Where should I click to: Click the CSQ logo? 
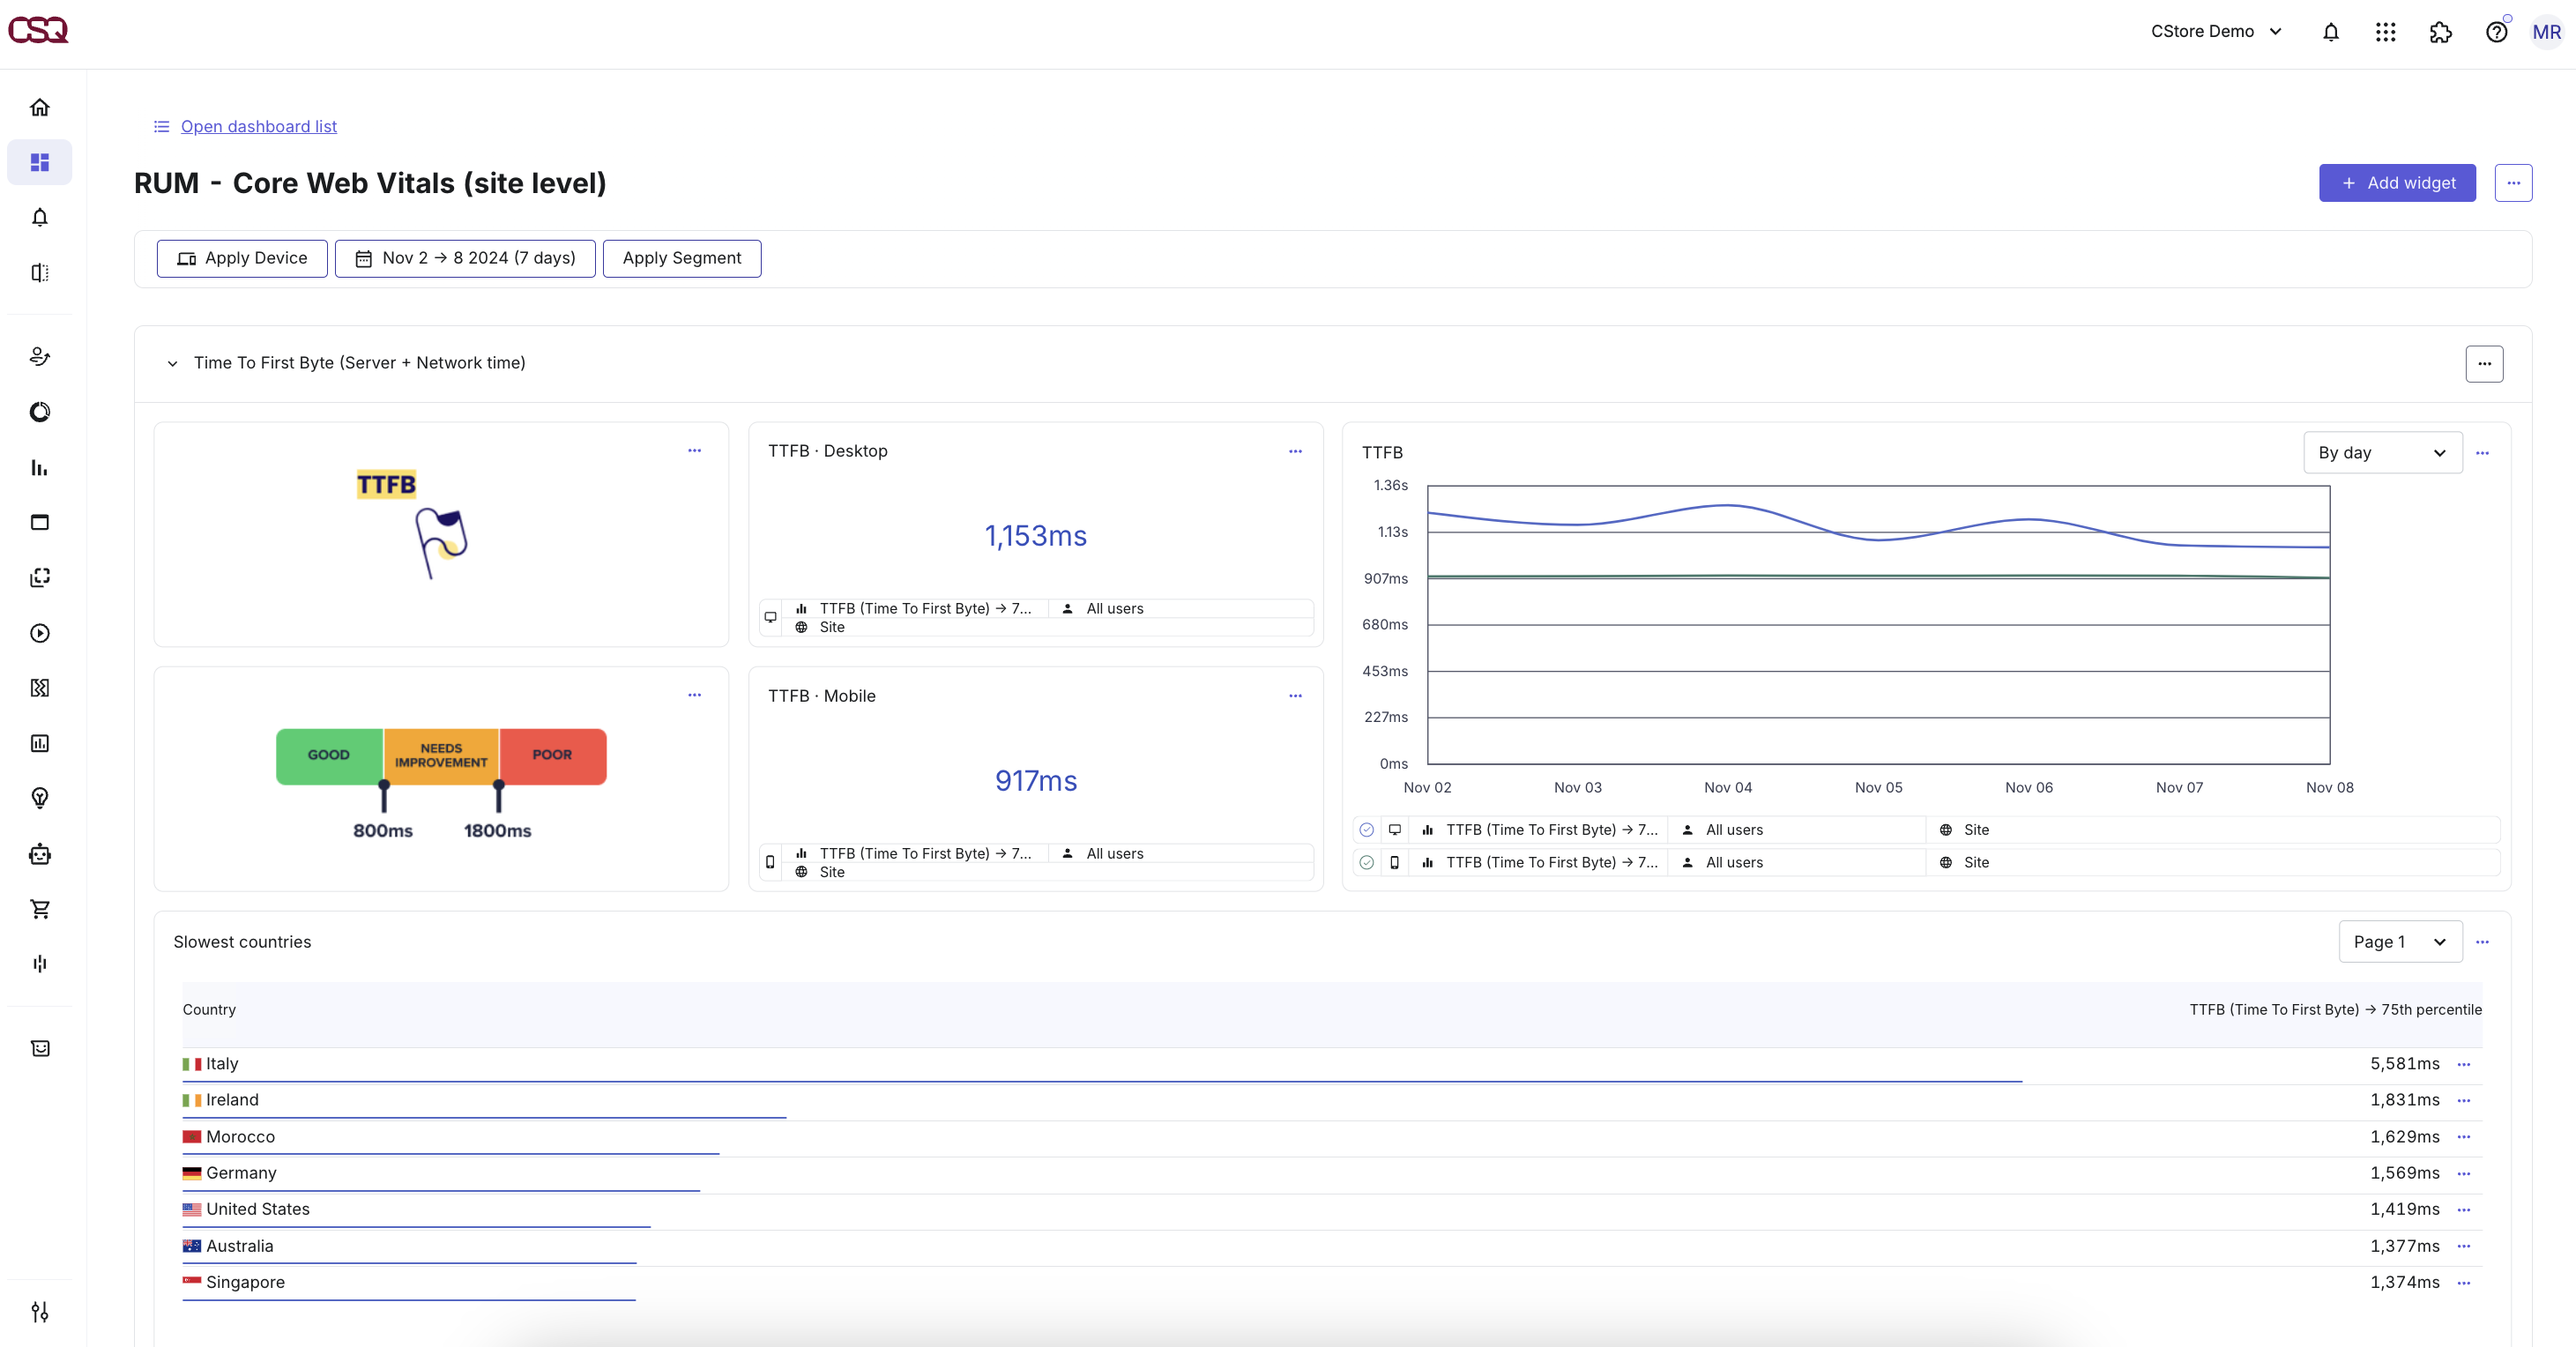tap(38, 31)
